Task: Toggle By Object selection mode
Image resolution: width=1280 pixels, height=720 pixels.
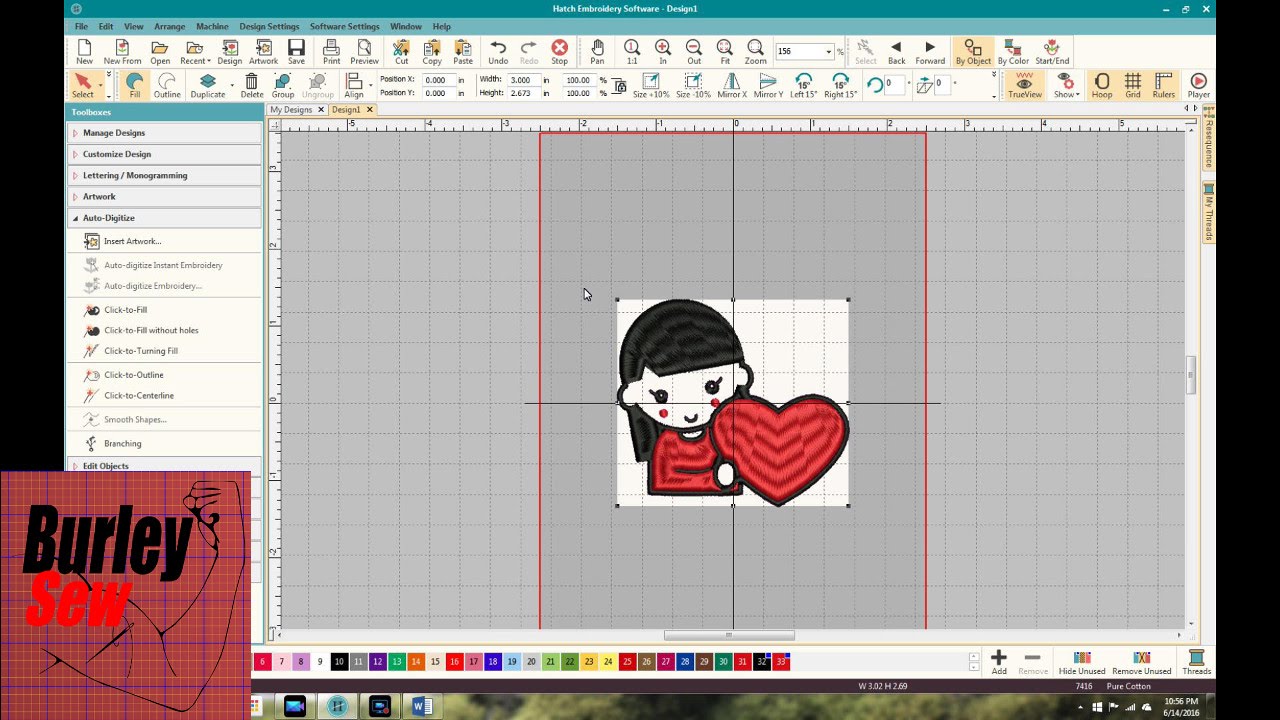Action: (973, 52)
